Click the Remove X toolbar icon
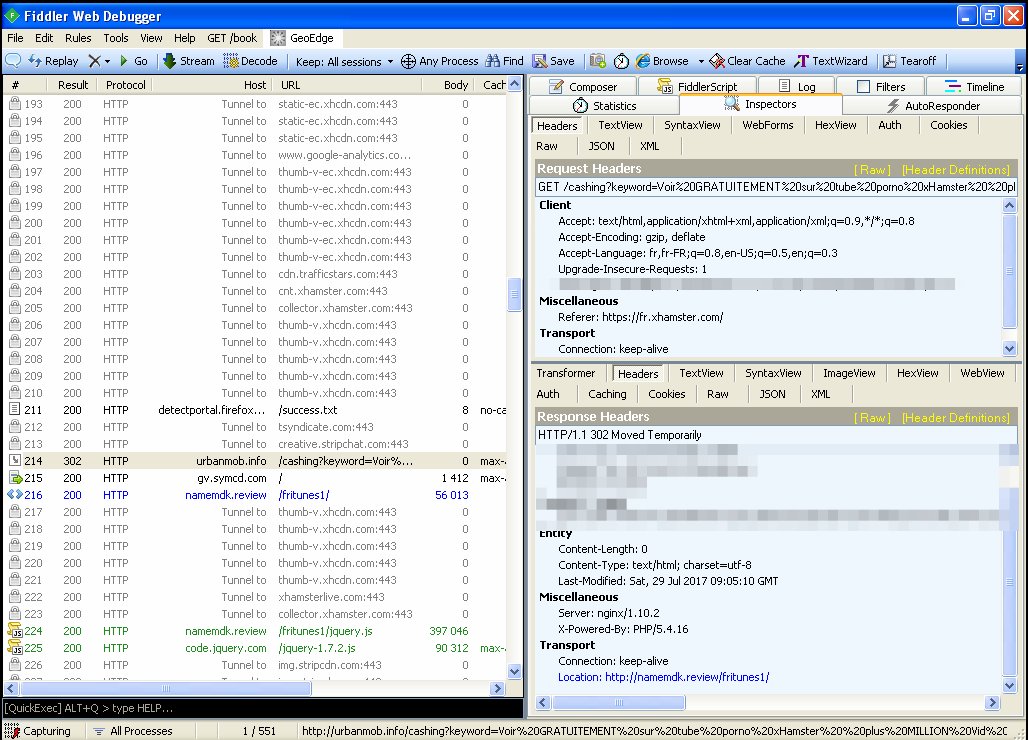The image size is (1028, 740). pos(94,61)
